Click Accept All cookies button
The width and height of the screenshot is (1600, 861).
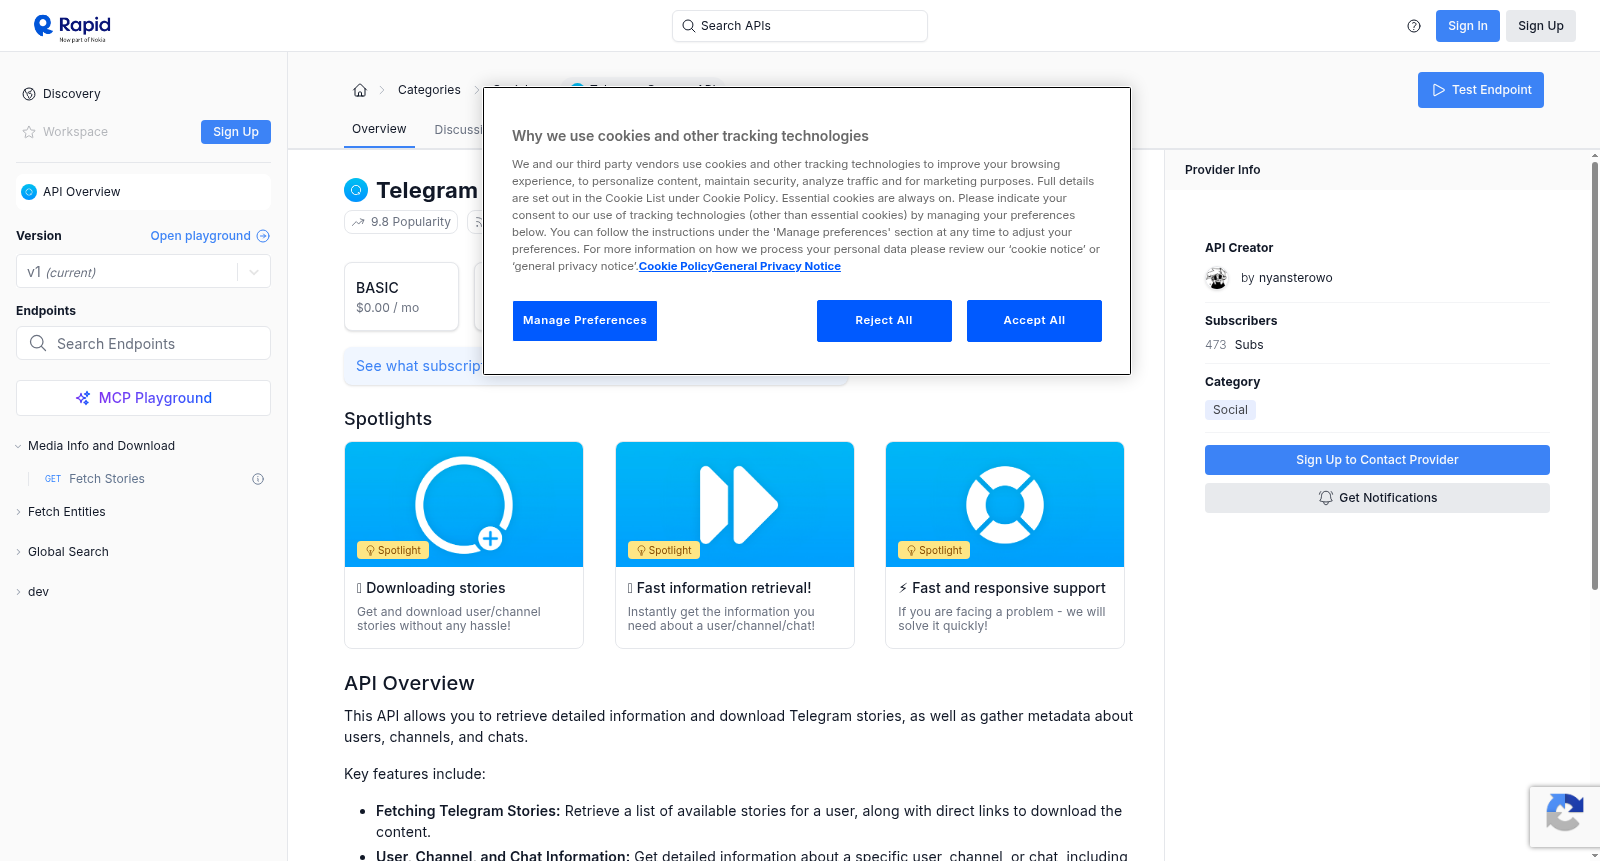point(1034,321)
